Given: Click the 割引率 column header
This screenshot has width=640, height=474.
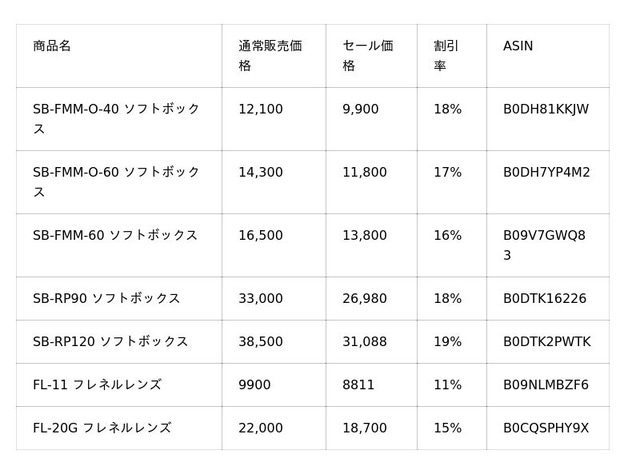Looking at the screenshot, I should pyautogui.click(x=446, y=55).
